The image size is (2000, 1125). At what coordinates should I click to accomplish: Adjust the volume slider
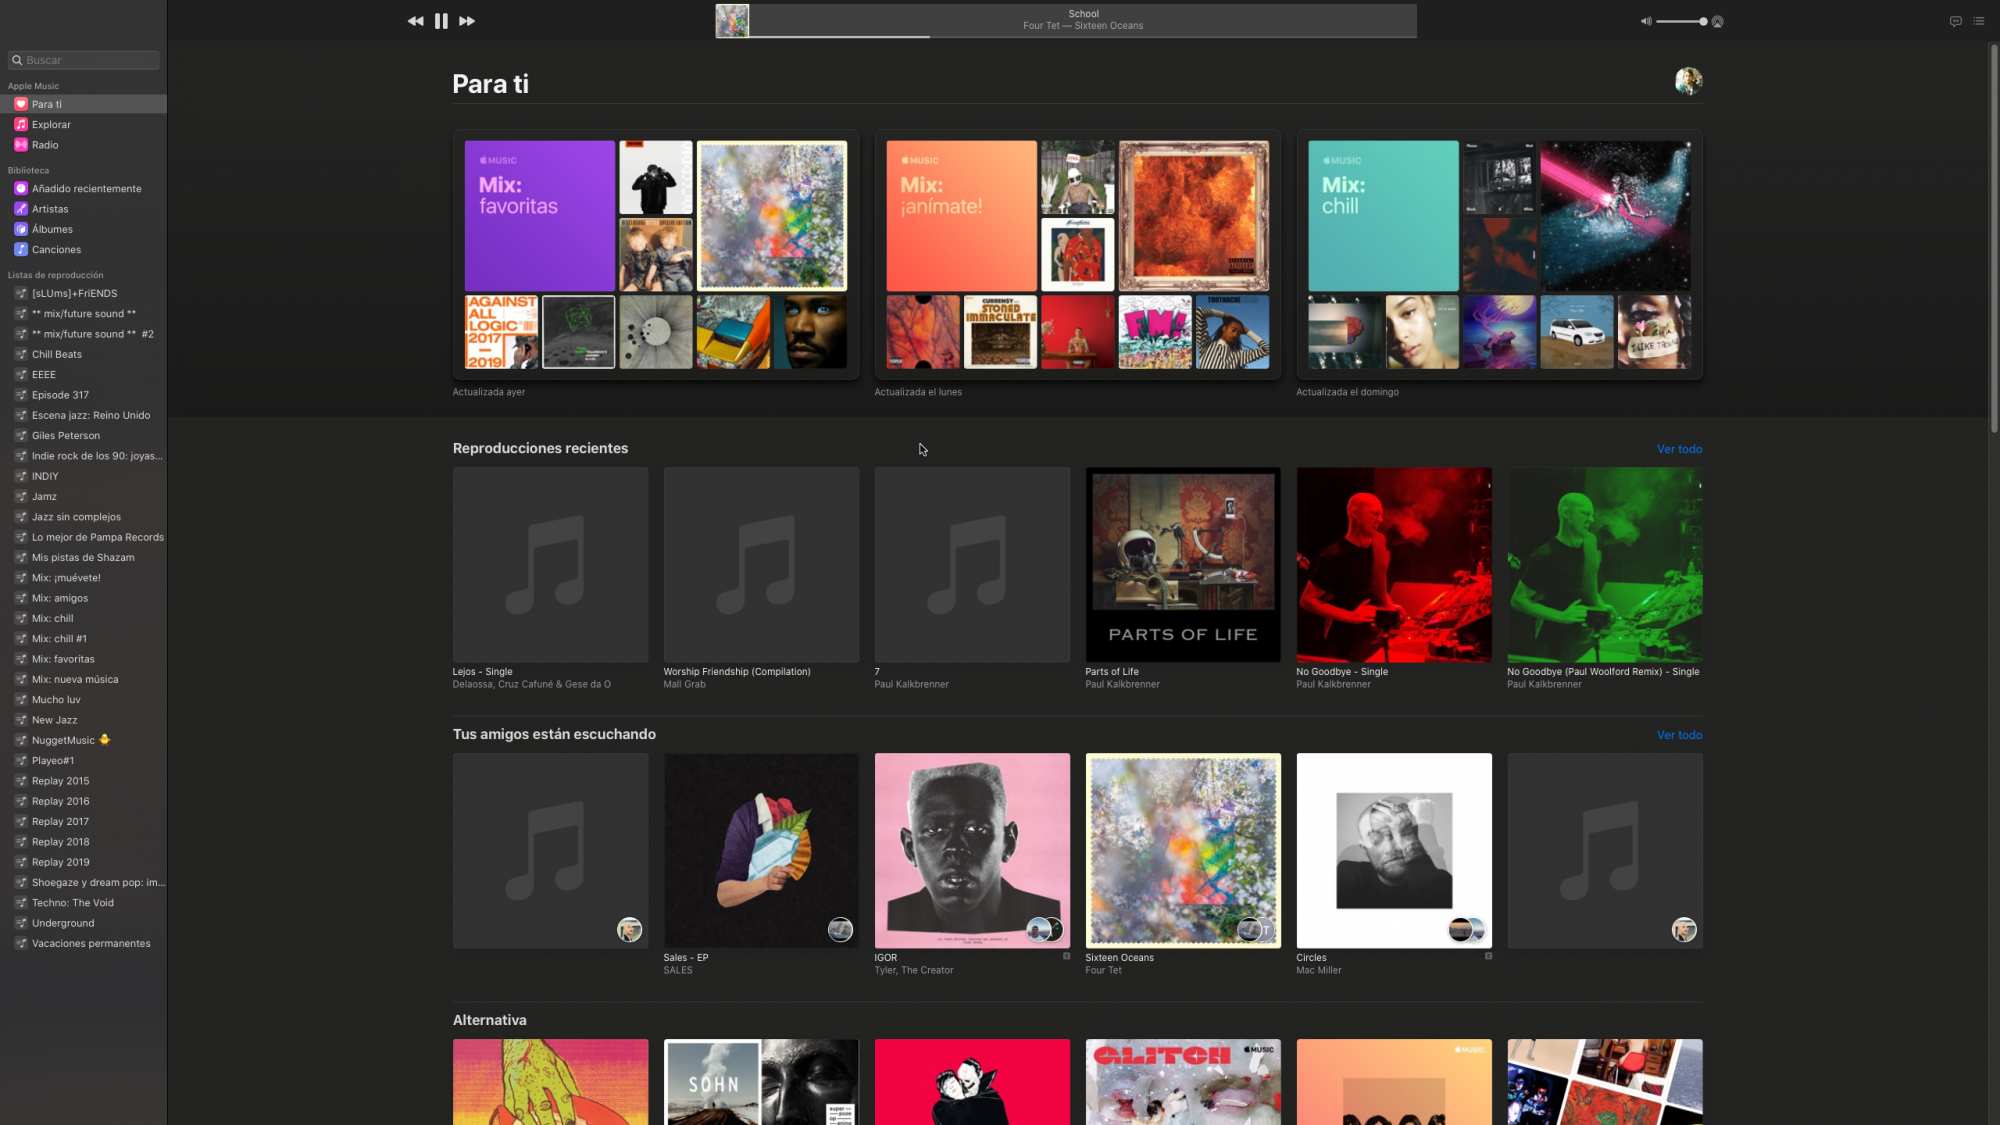(1682, 21)
